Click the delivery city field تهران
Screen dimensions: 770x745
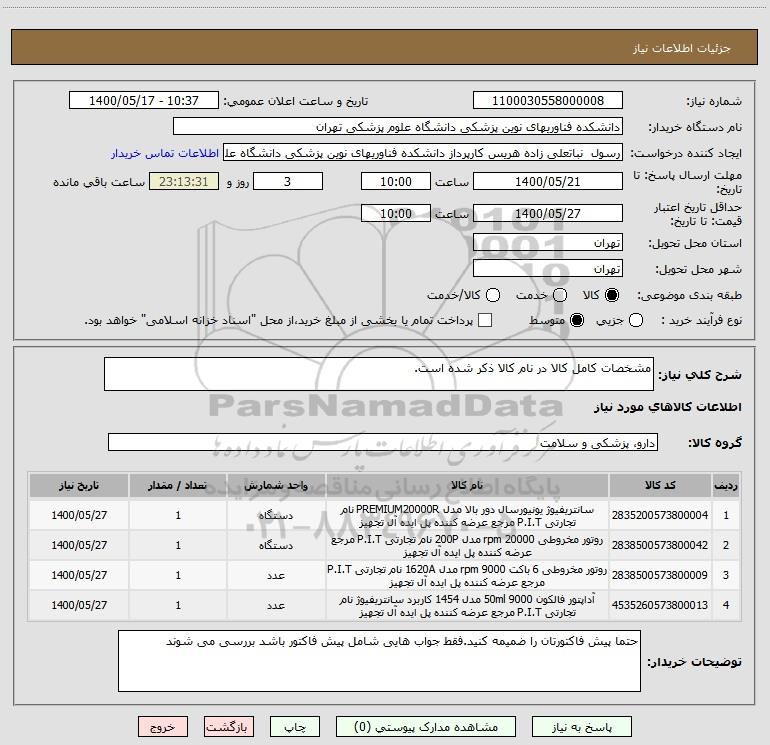point(548,269)
